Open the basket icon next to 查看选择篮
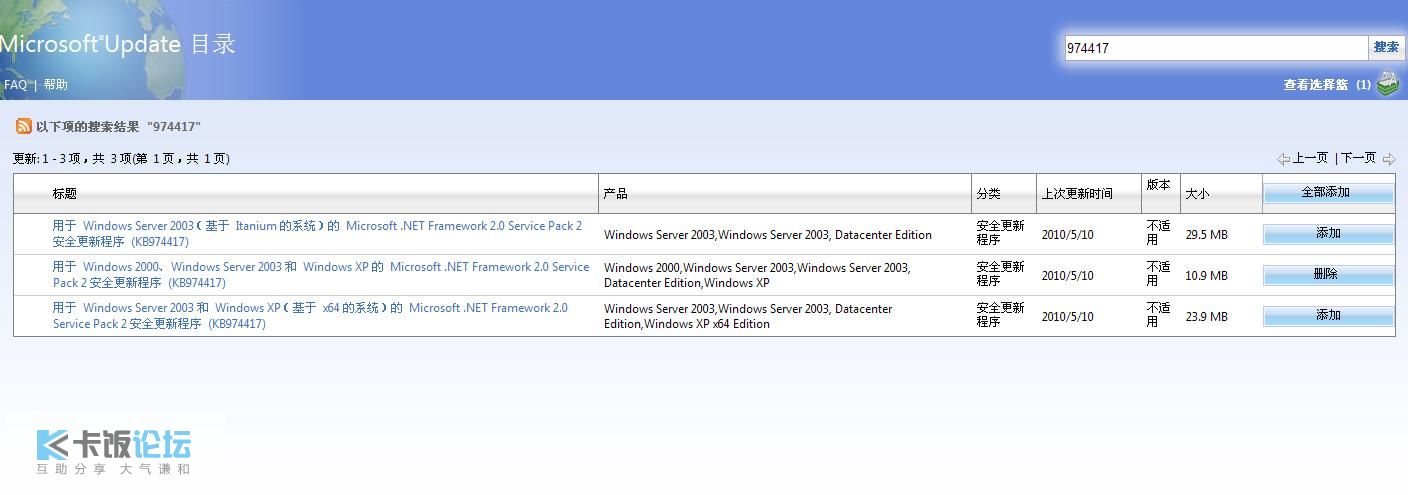 point(1388,84)
